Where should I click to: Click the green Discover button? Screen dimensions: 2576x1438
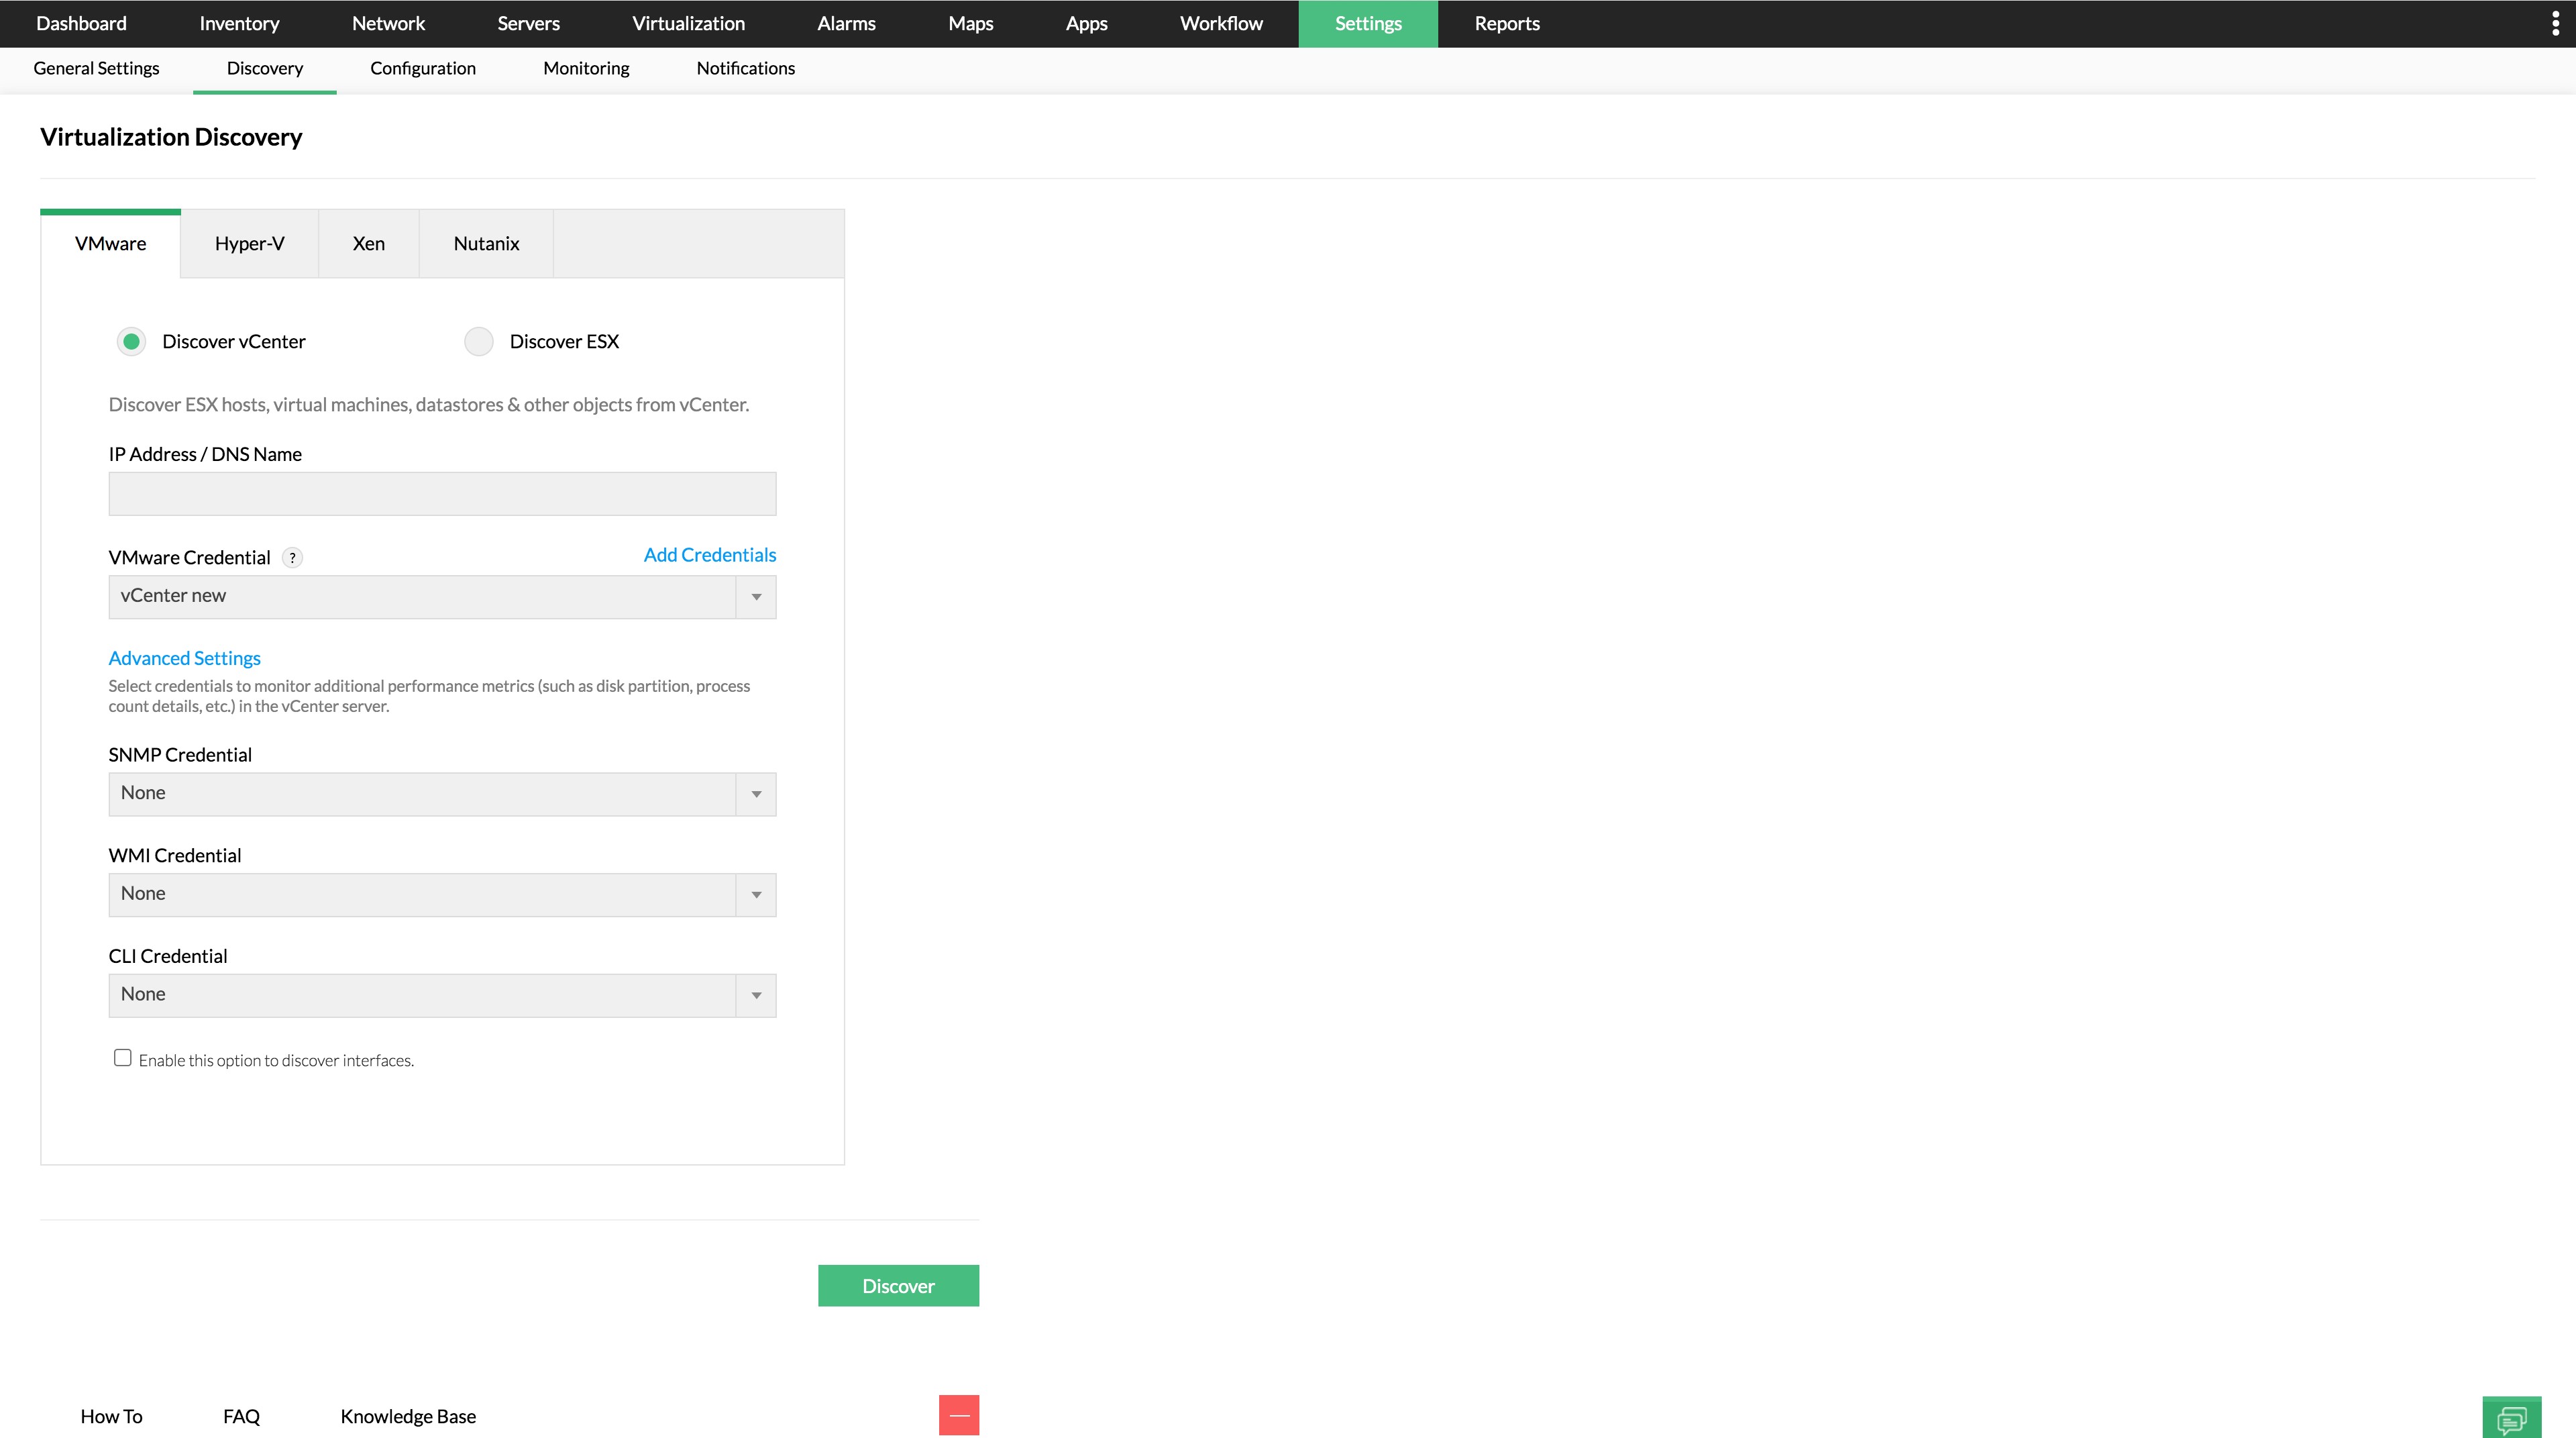point(898,1286)
